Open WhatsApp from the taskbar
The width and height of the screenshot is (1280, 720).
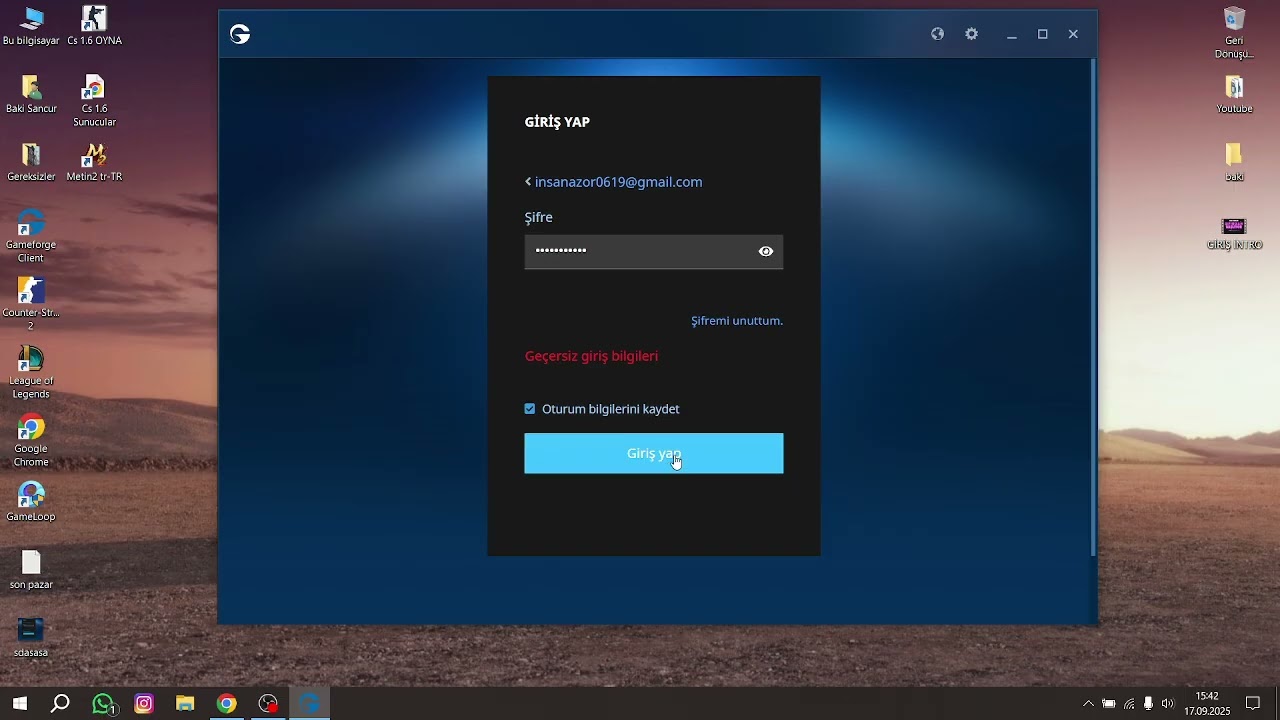tap(103, 704)
